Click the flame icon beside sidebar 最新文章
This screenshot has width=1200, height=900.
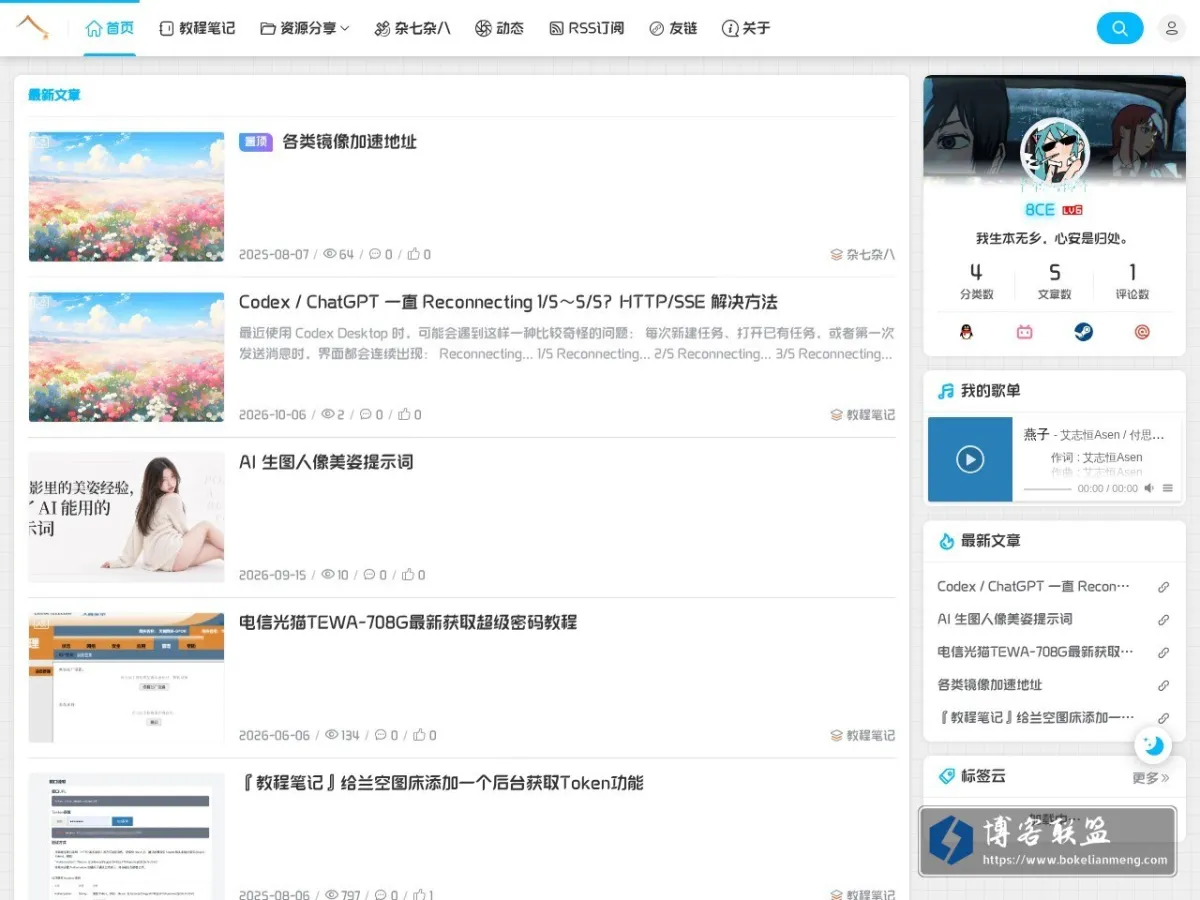[x=946, y=541]
